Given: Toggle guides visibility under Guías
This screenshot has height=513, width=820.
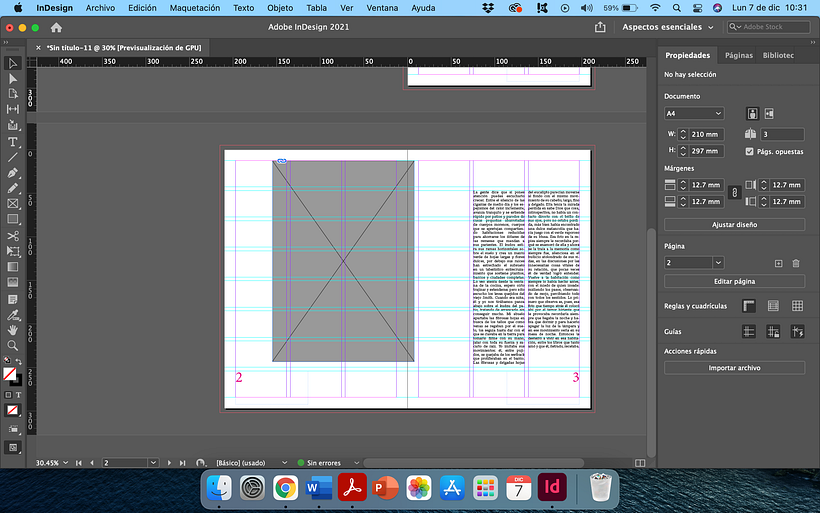Looking at the screenshot, I should pos(749,332).
